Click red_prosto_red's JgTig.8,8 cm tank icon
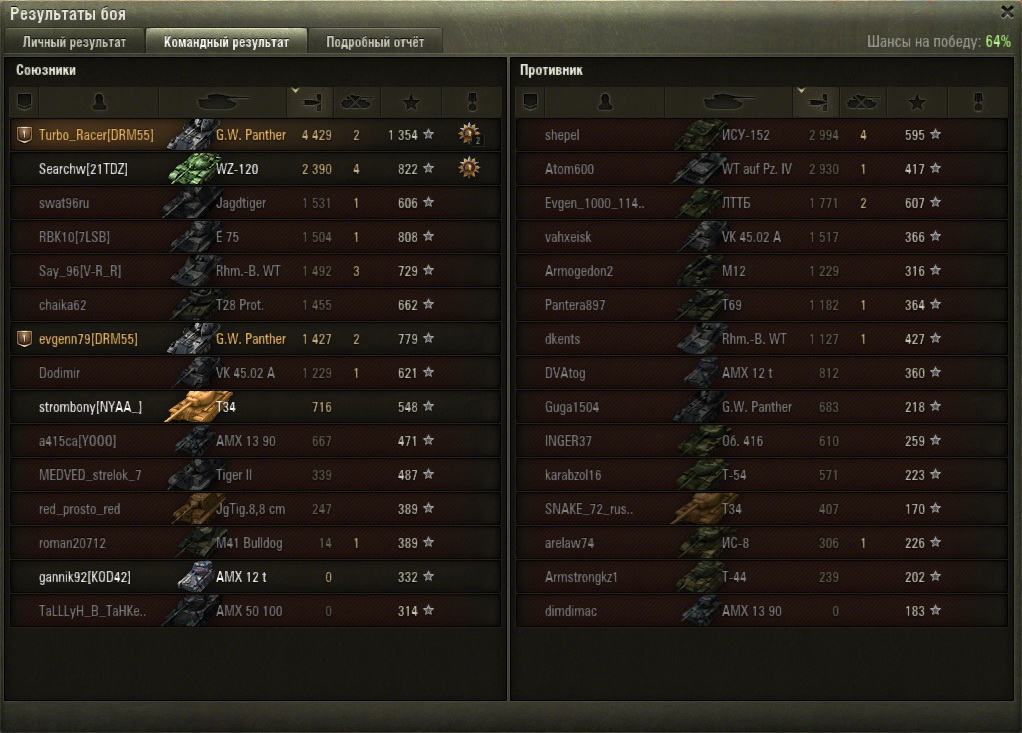 (196, 509)
